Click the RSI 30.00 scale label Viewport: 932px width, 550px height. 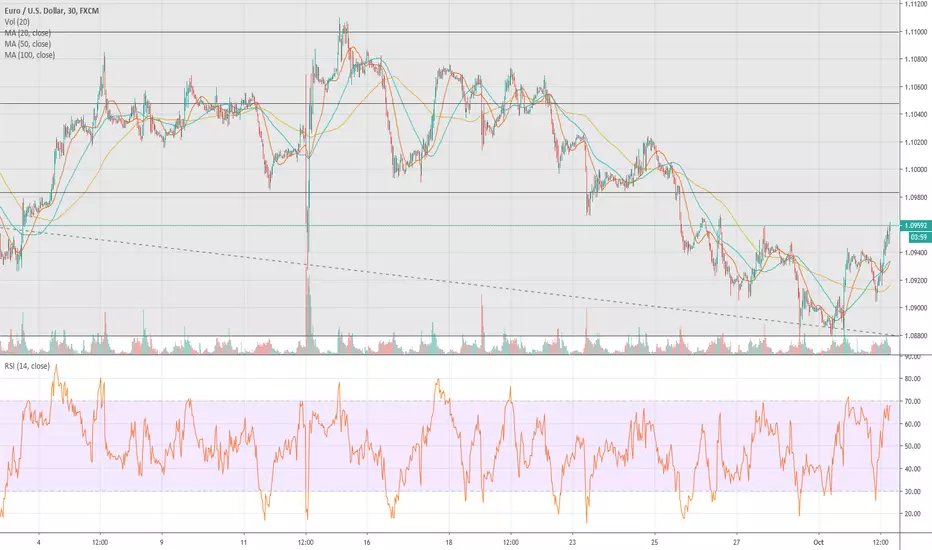[x=912, y=492]
